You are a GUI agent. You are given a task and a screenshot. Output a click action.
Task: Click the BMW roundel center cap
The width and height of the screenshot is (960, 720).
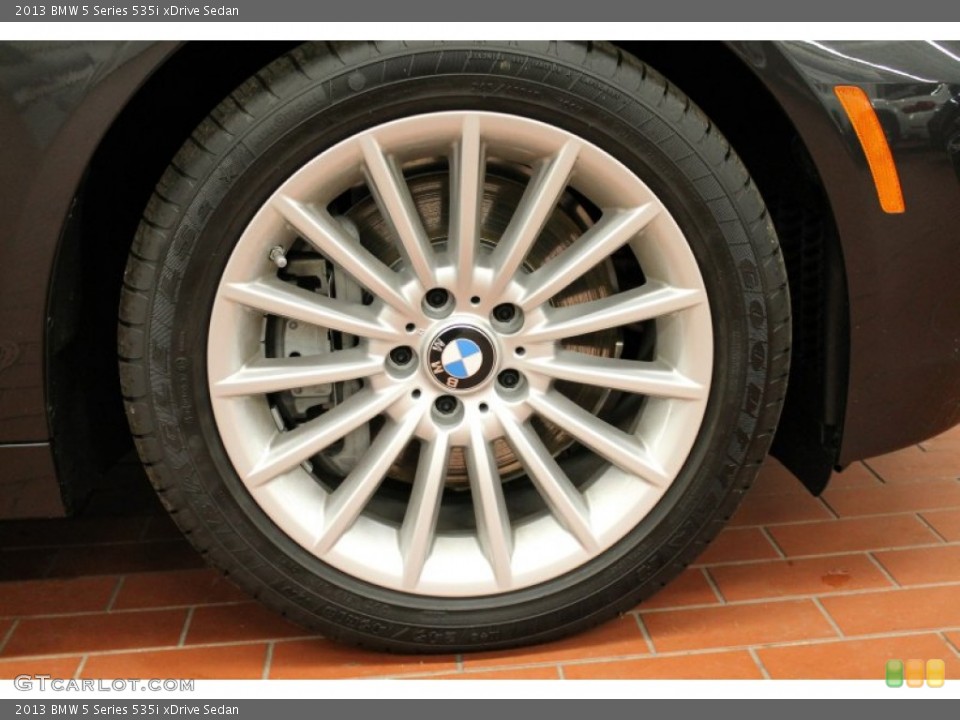(x=460, y=358)
